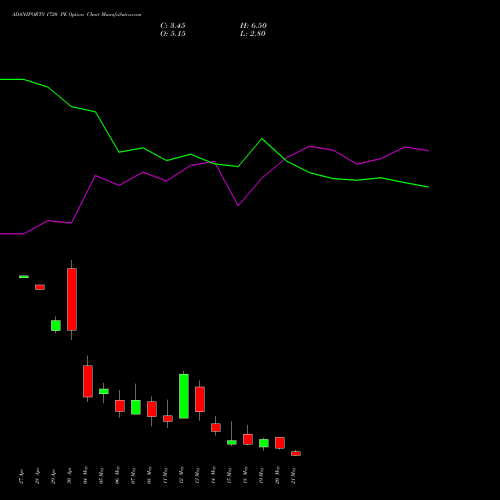Select the tall red candle above 30 Apr
The width and height of the screenshot is (500, 500).
[72, 299]
